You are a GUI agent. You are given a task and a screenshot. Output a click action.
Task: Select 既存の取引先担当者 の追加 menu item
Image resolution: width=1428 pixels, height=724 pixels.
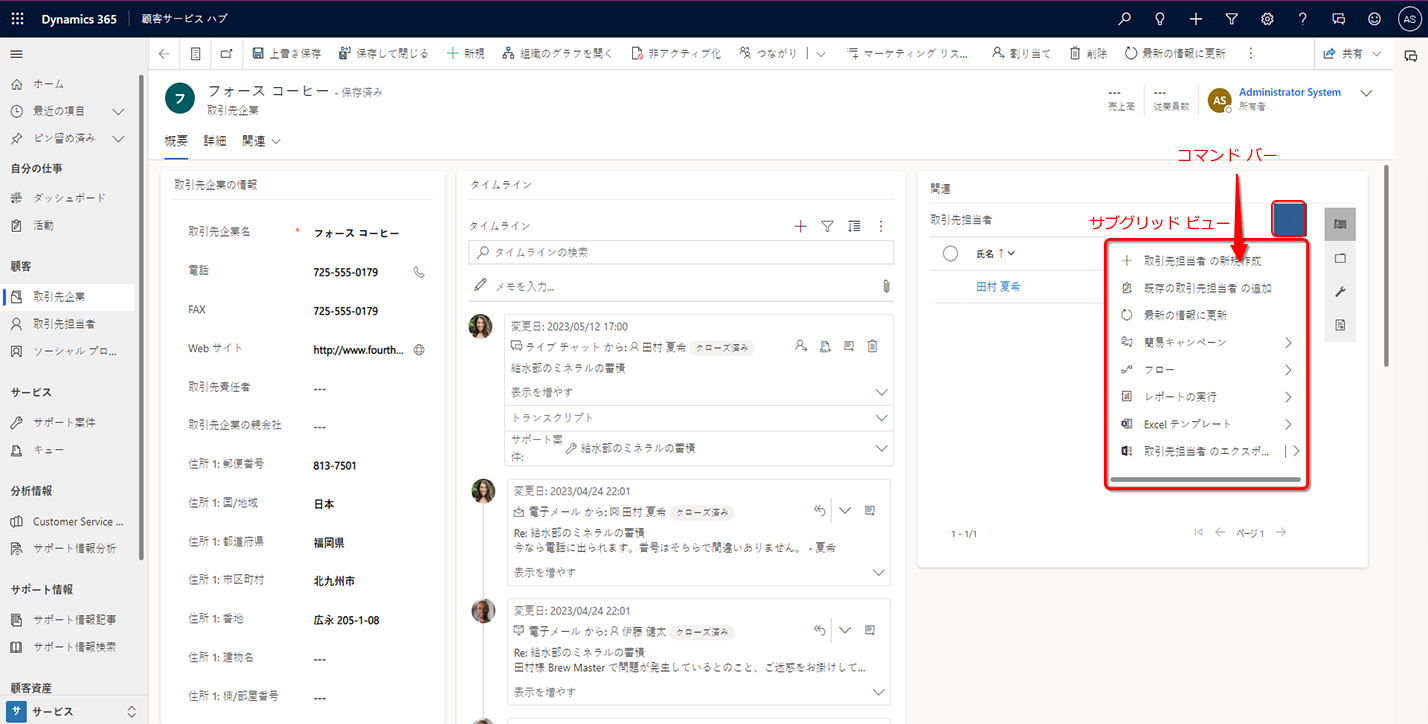[x=1207, y=288]
